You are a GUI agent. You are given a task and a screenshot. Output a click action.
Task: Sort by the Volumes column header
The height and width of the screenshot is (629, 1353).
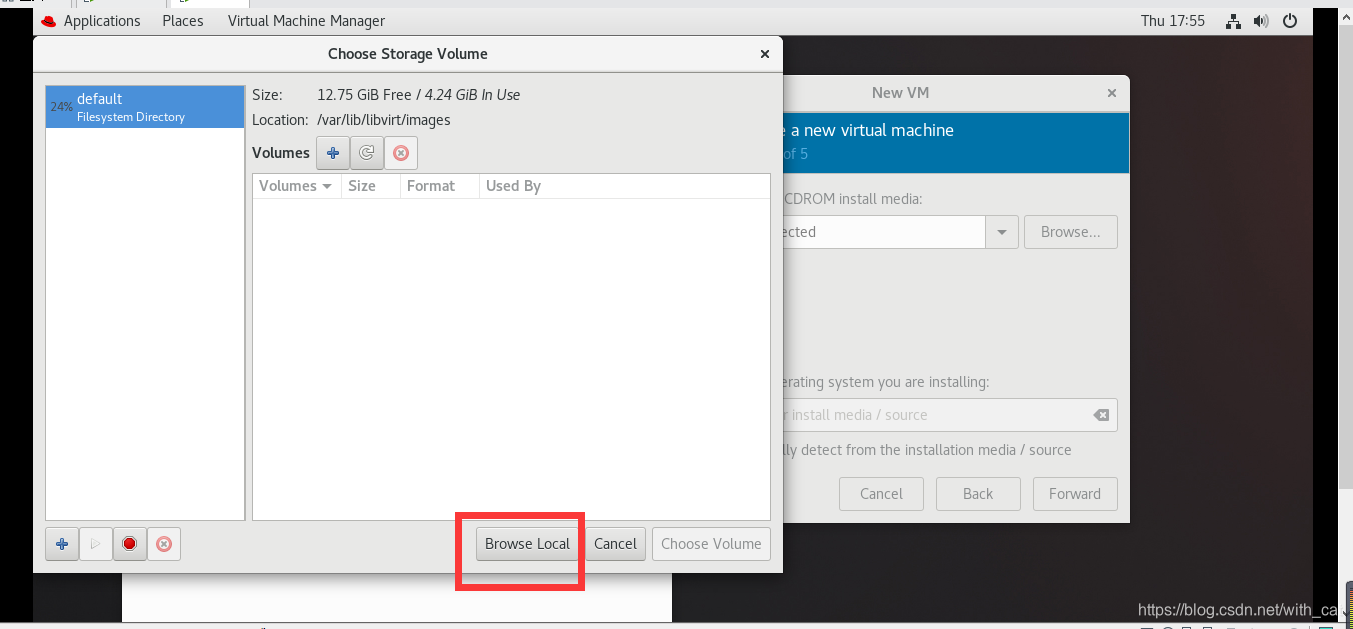click(x=296, y=186)
